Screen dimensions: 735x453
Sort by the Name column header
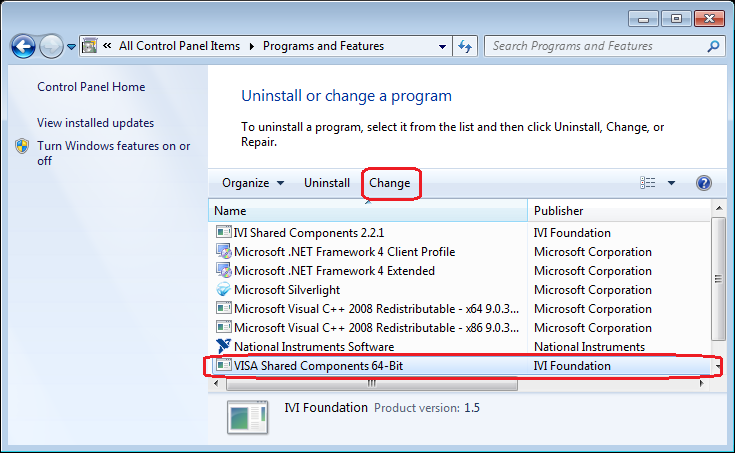click(368, 211)
